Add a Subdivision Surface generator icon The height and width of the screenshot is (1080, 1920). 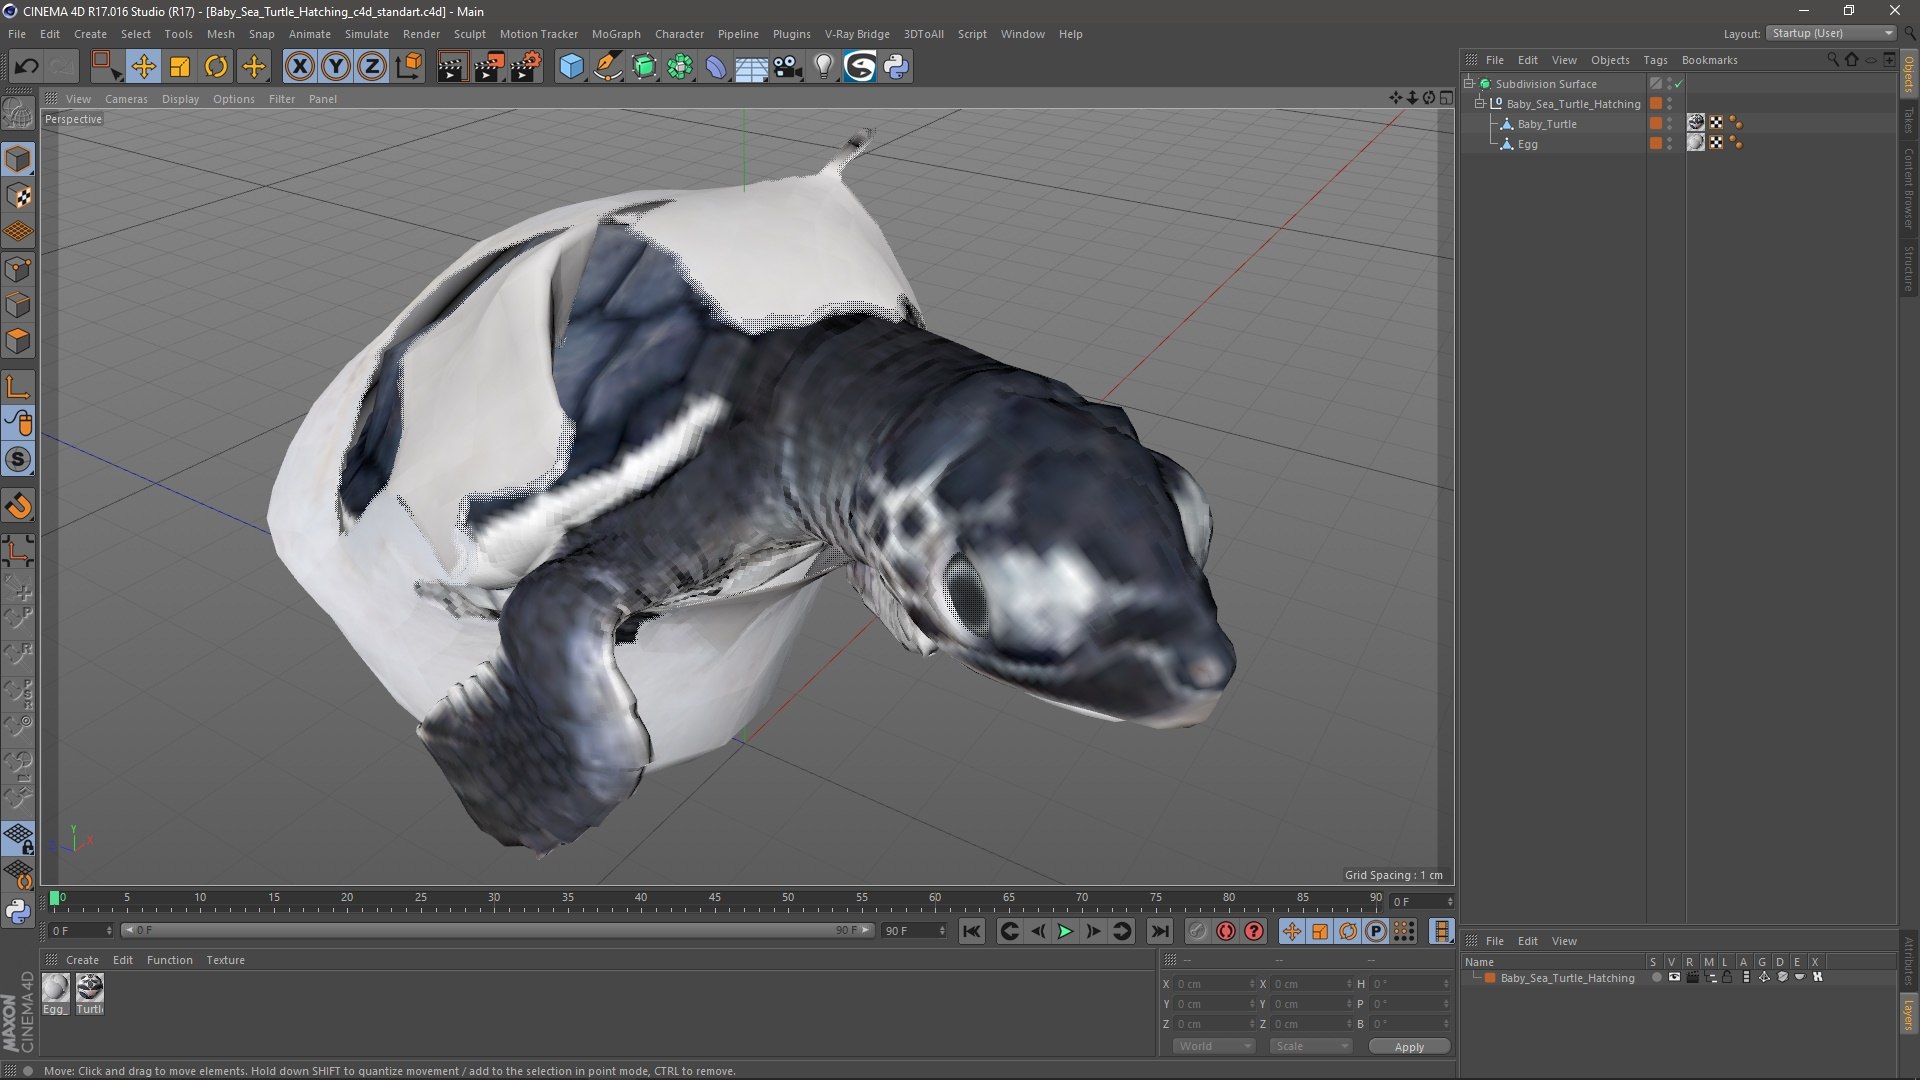645,67
